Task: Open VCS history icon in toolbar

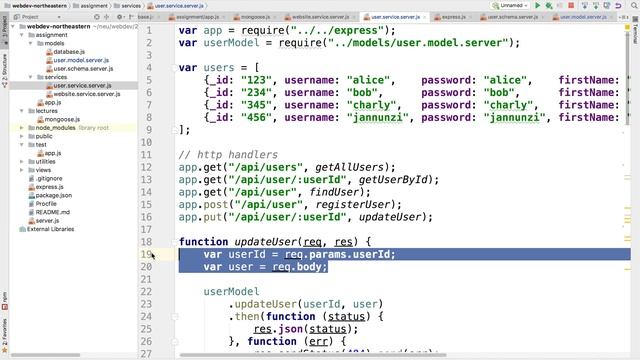Action: click(607, 5)
